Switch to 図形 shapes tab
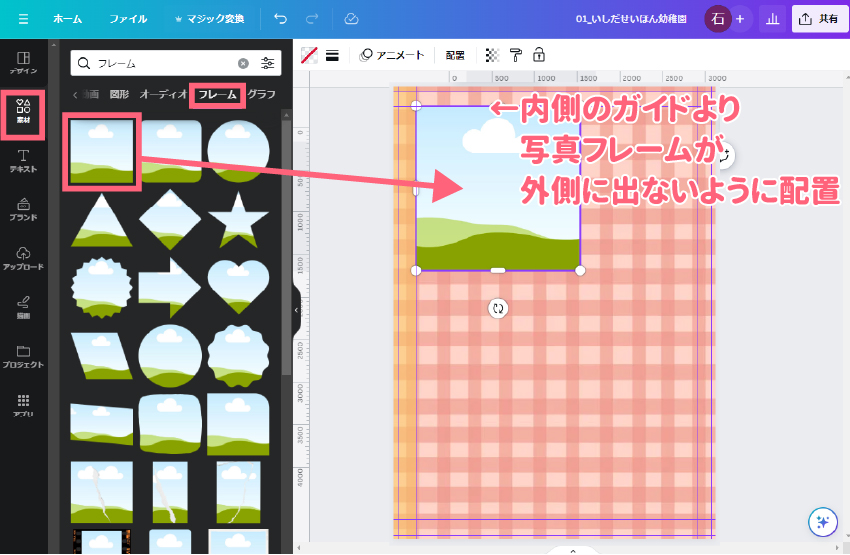 [119, 94]
